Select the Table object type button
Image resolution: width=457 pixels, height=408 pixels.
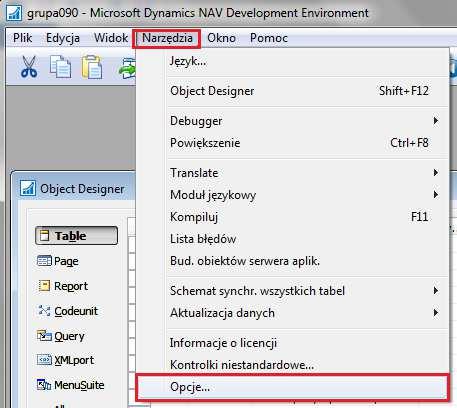pyautogui.click(x=76, y=236)
